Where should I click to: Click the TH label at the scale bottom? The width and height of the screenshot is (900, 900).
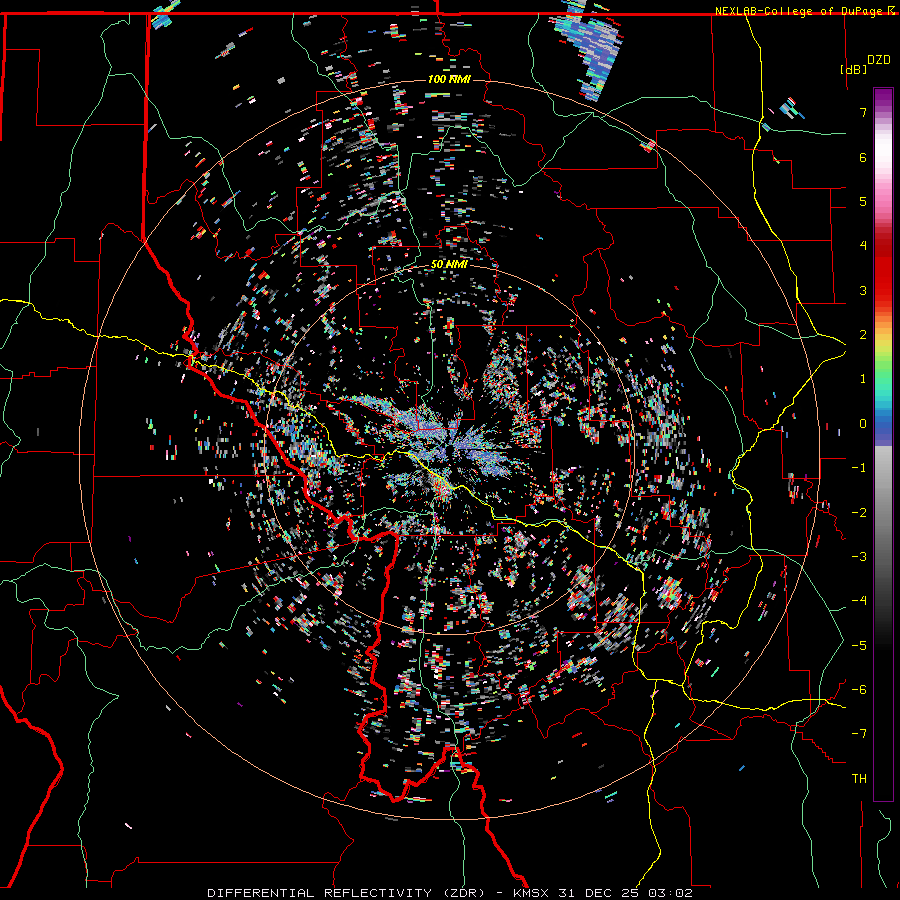pyautogui.click(x=859, y=778)
